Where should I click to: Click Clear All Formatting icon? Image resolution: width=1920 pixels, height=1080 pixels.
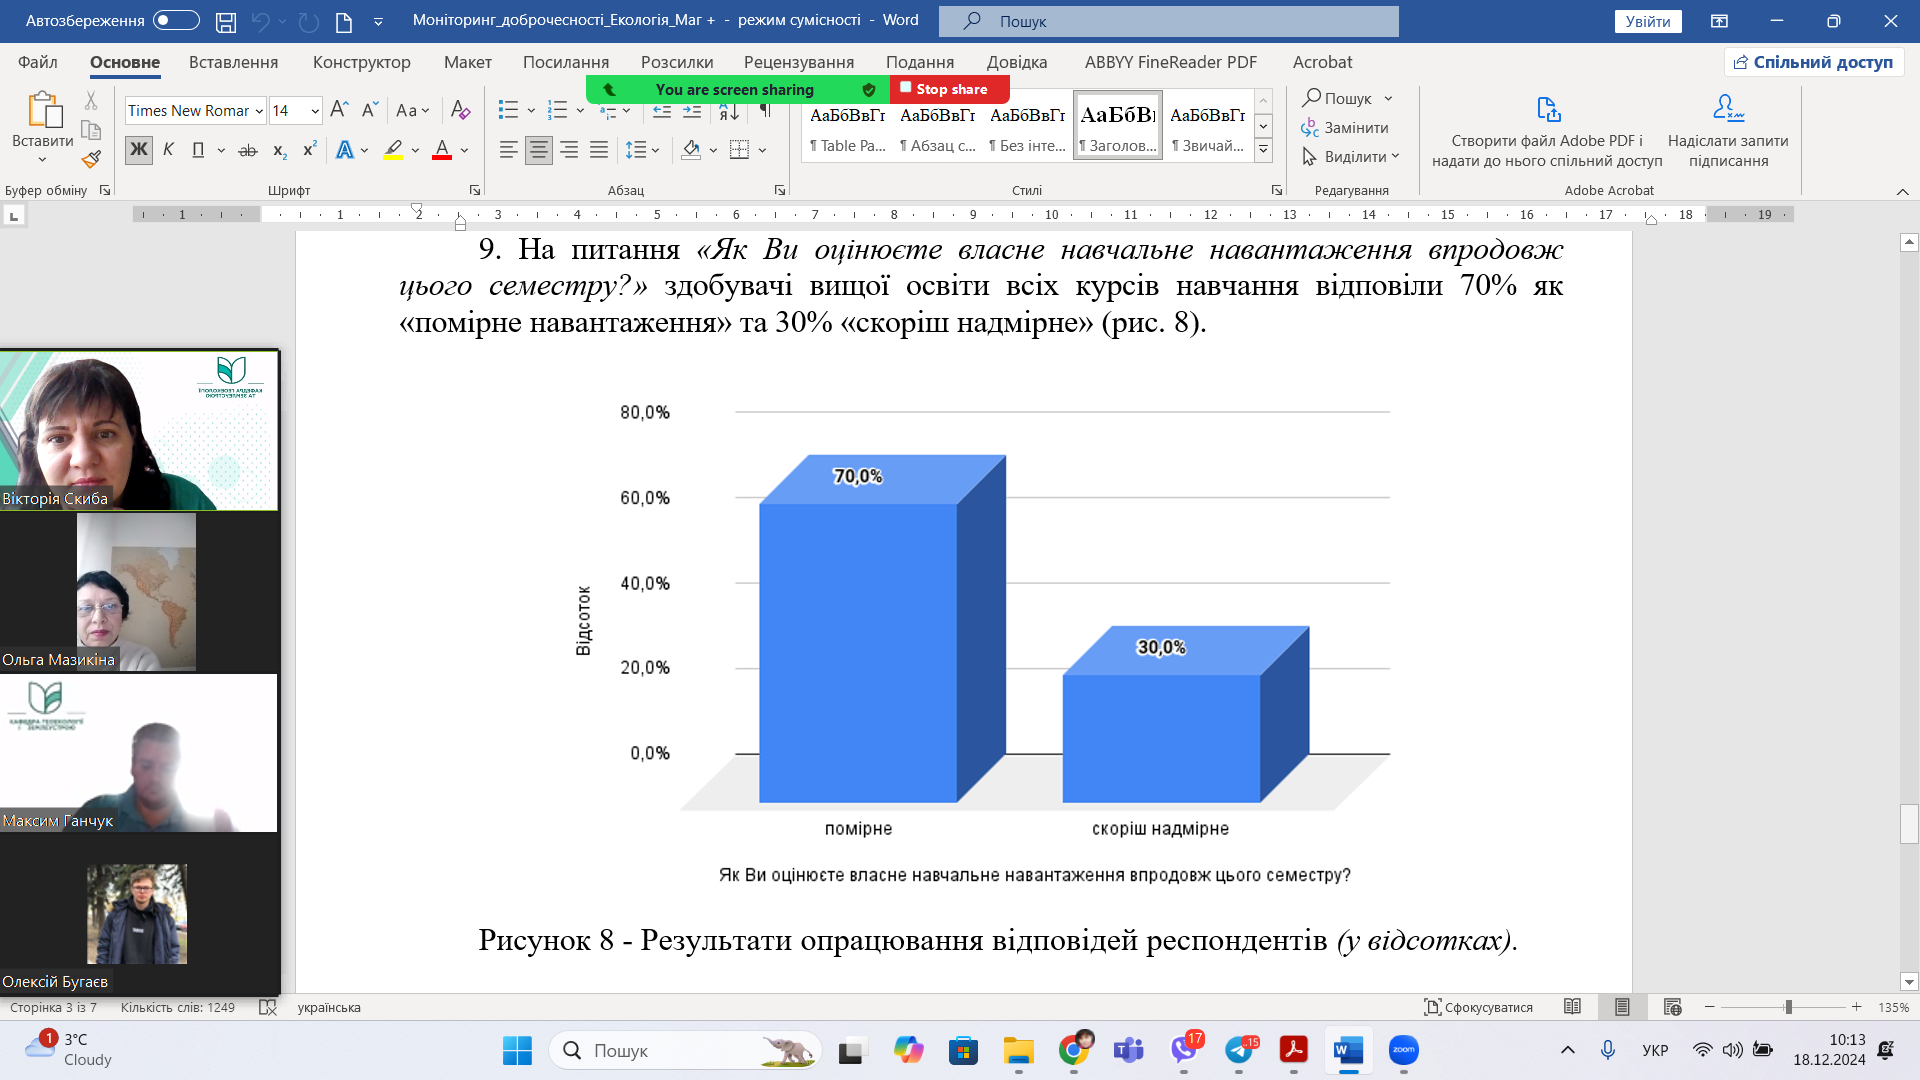(x=460, y=110)
